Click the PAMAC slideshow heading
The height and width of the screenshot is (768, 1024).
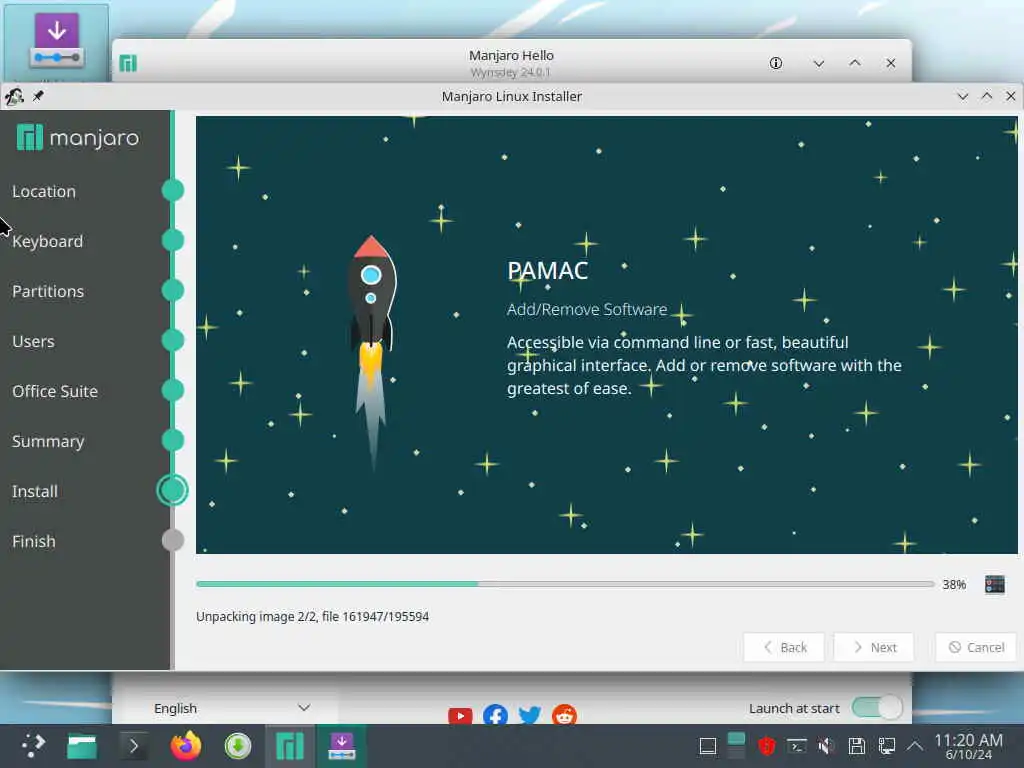click(547, 270)
